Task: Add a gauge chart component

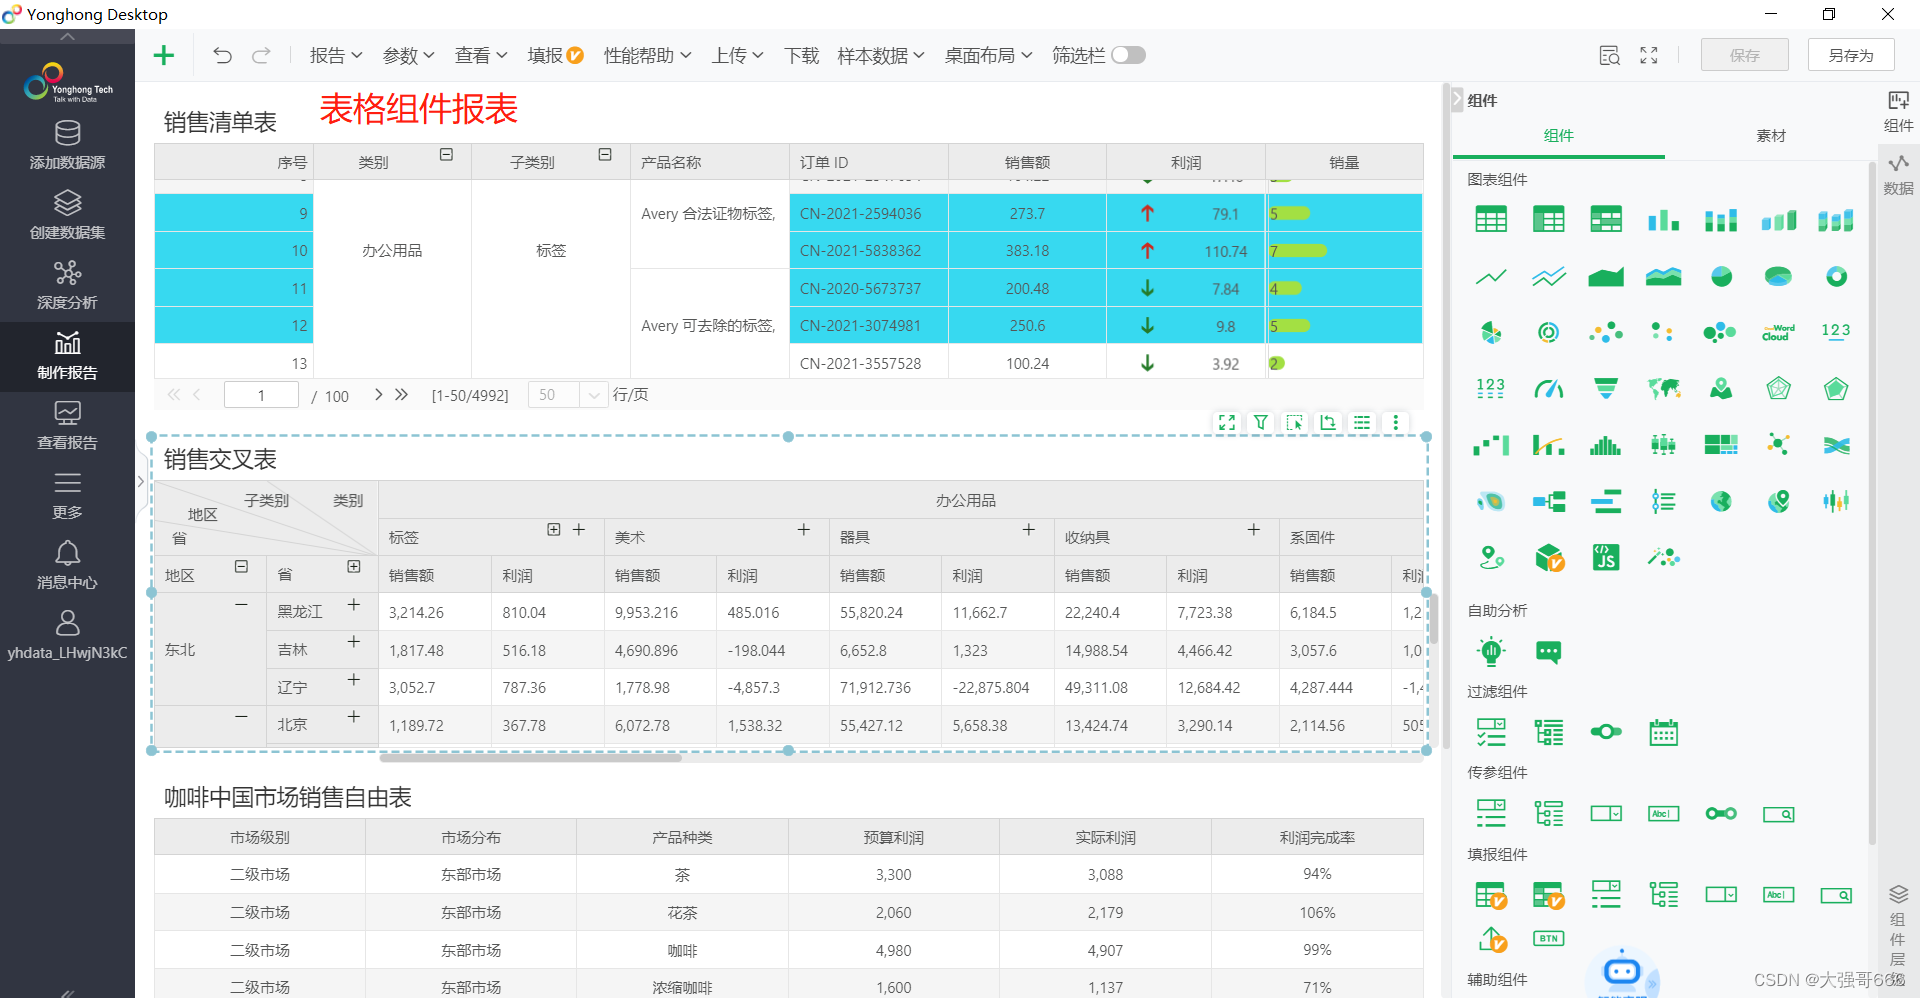Action: (1548, 388)
